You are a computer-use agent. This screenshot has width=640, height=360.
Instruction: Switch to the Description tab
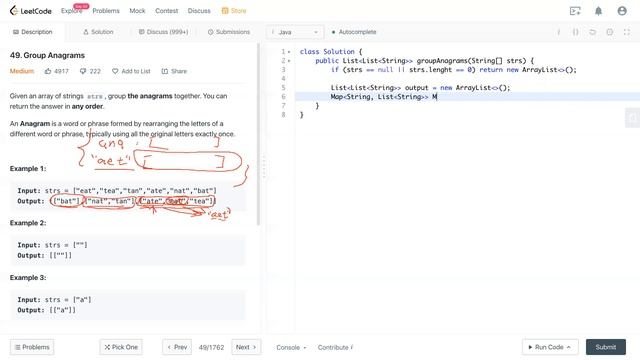click(x=33, y=32)
